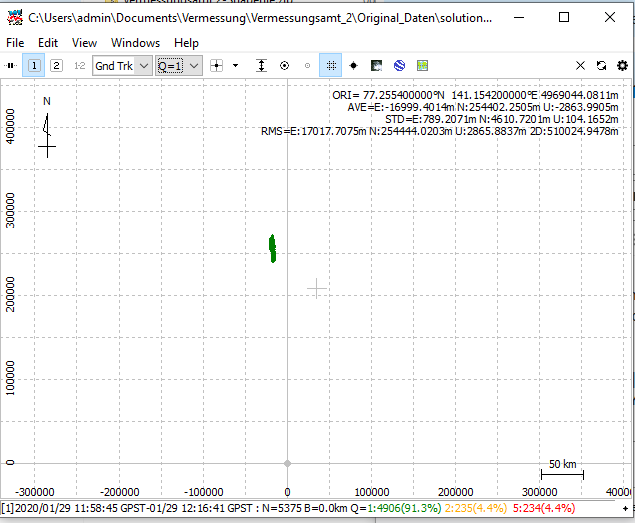Click the reload data icon
Image resolution: width=635 pixels, height=523 pixels.
[x=601, y=66]
